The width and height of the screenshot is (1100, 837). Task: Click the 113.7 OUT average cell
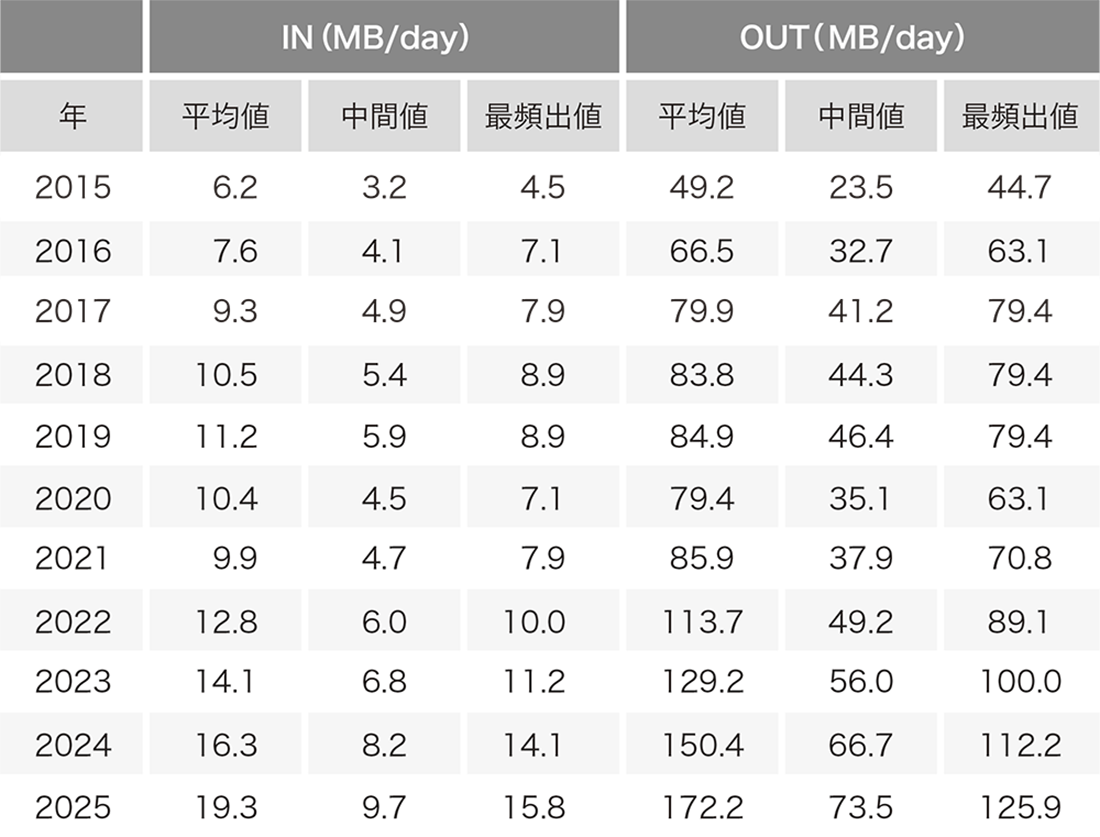pos(702,622)
